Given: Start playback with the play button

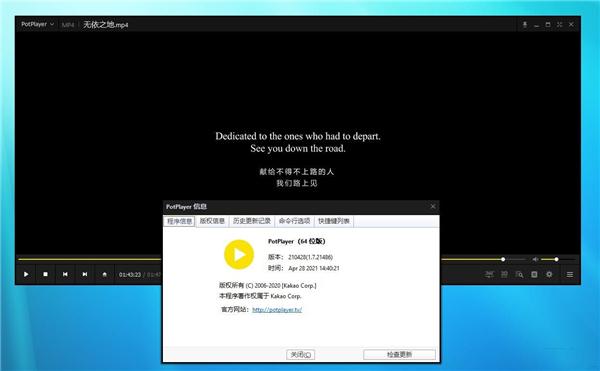Looking at the screenshot, I should (x=26, y=274).
